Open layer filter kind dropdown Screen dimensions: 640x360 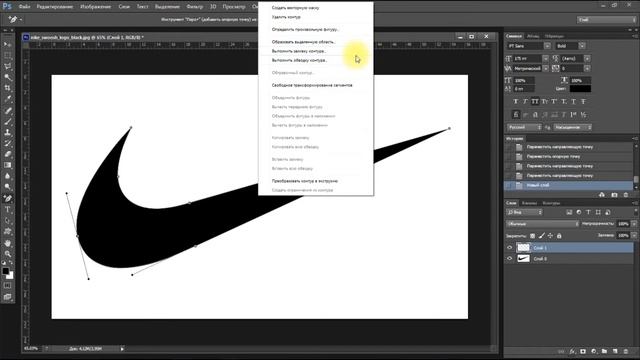pyautogui.click(x=524, y=212)
